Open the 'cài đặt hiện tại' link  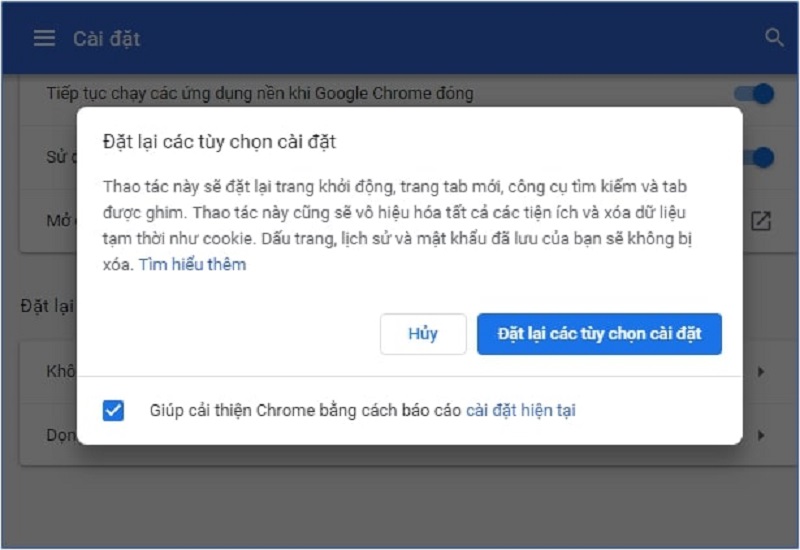coord(521,410)
